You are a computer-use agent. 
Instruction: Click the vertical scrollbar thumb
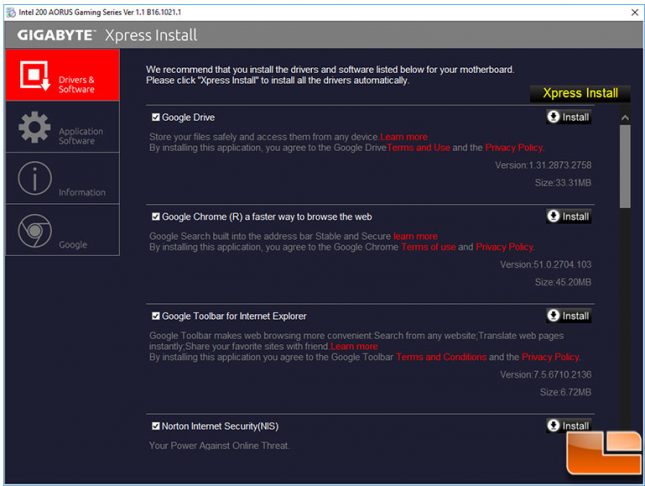(x=625, y=166)
